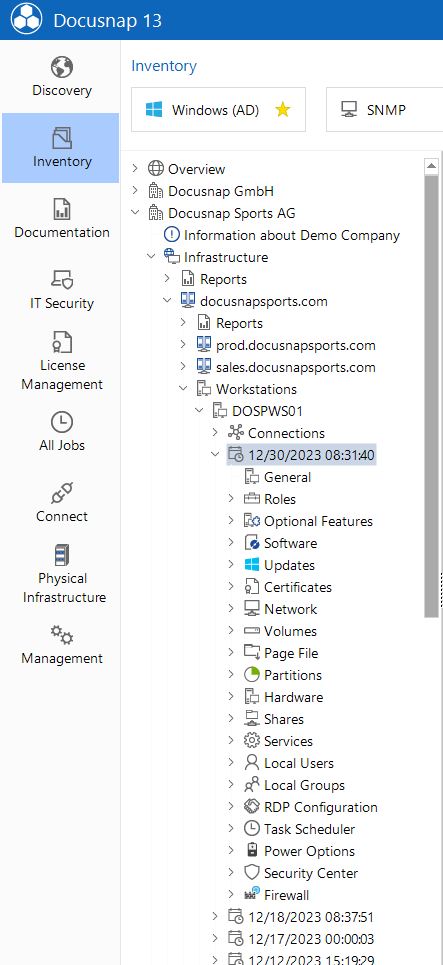Click the Windows logo in Windows (AD) tile
Viewport: 443px width, 965px height.
154,110
